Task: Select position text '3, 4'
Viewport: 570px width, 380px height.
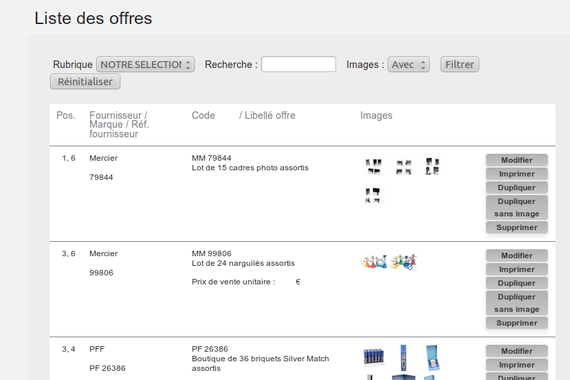Action: coord(69,349)
